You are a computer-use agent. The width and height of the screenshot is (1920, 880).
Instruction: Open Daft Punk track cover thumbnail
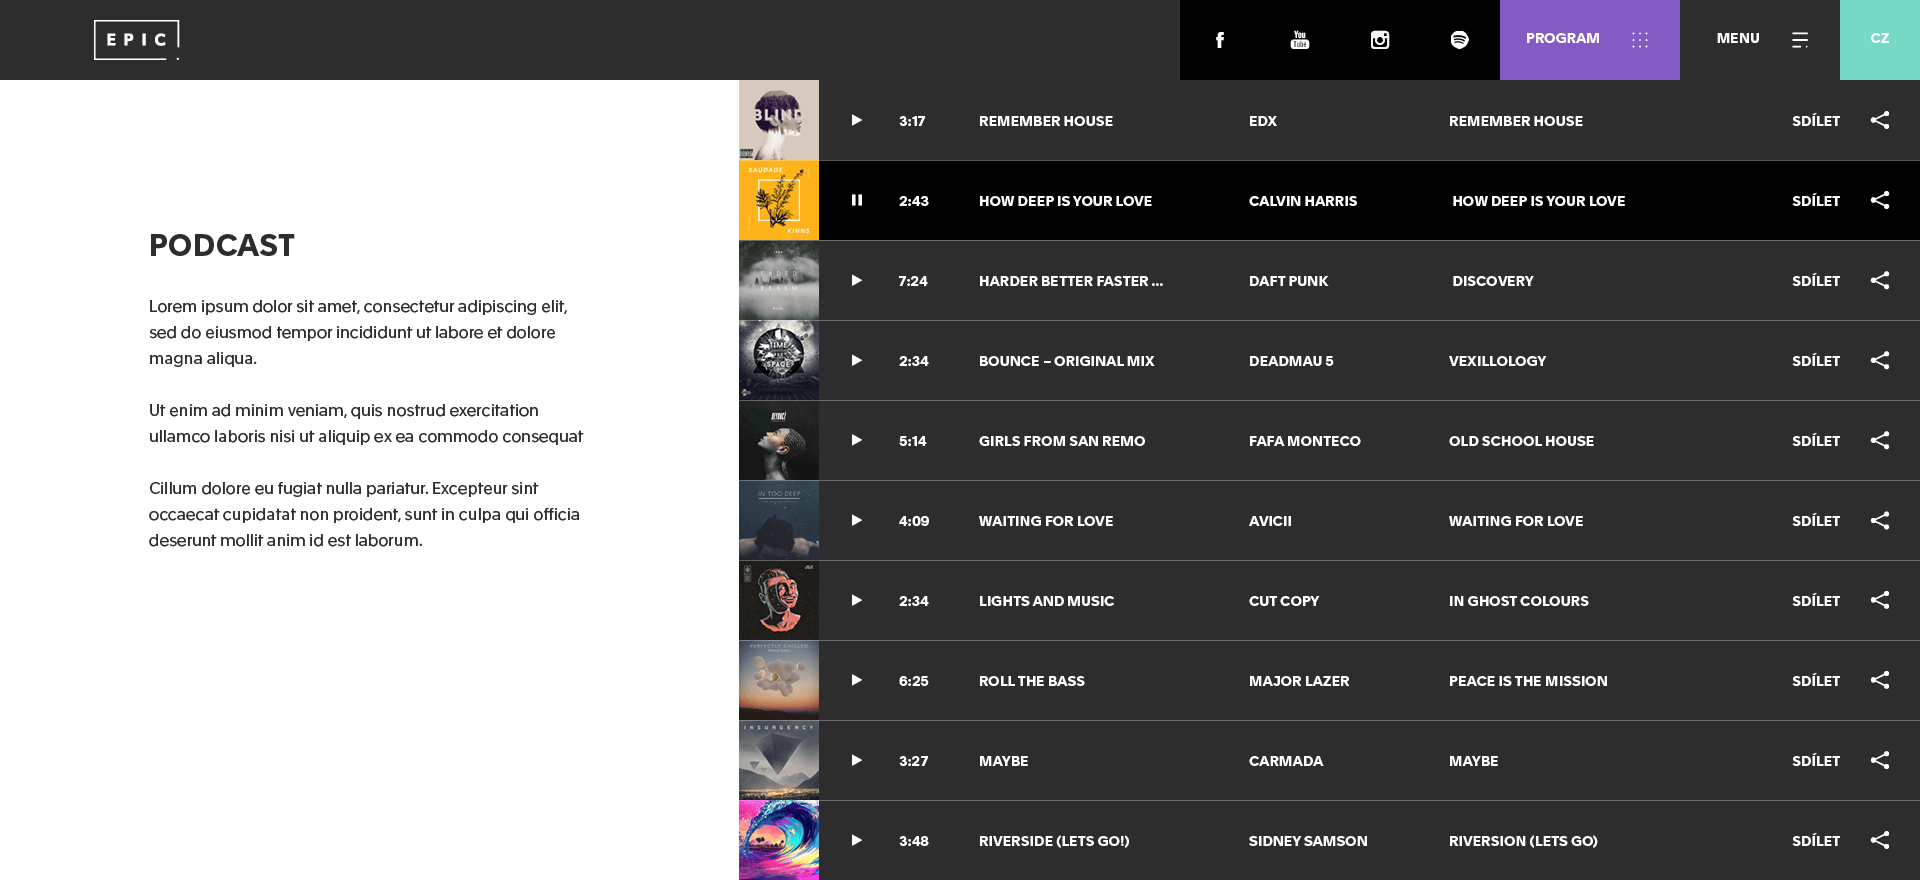(779, 280)
